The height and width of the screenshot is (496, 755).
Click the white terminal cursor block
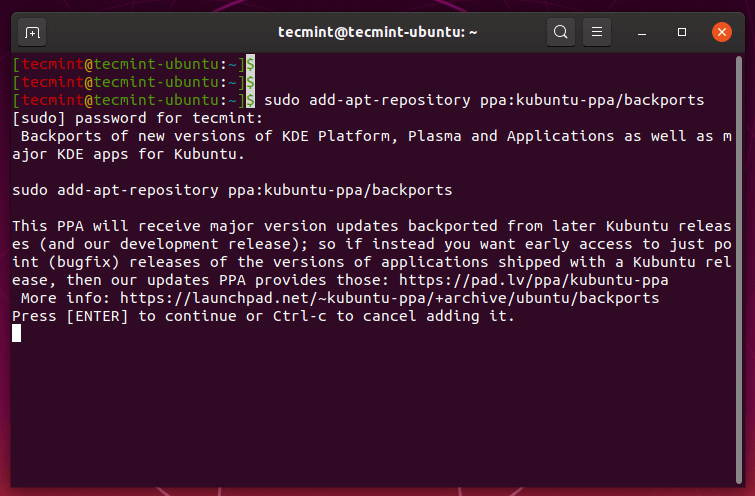click(x=17, y=333)
